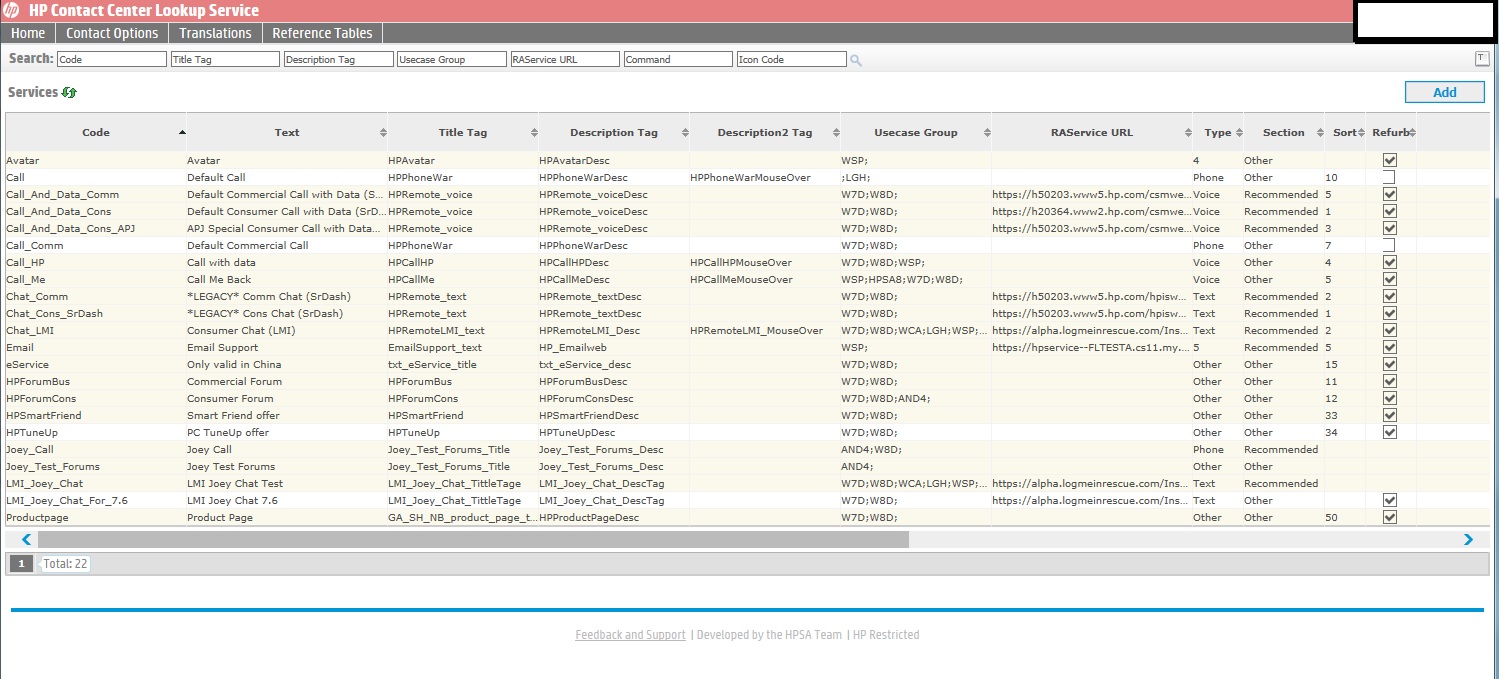Open the Contact Options menu
Image resolution: width=1499 pixels, height=679 pixels.
click(112, 33)
